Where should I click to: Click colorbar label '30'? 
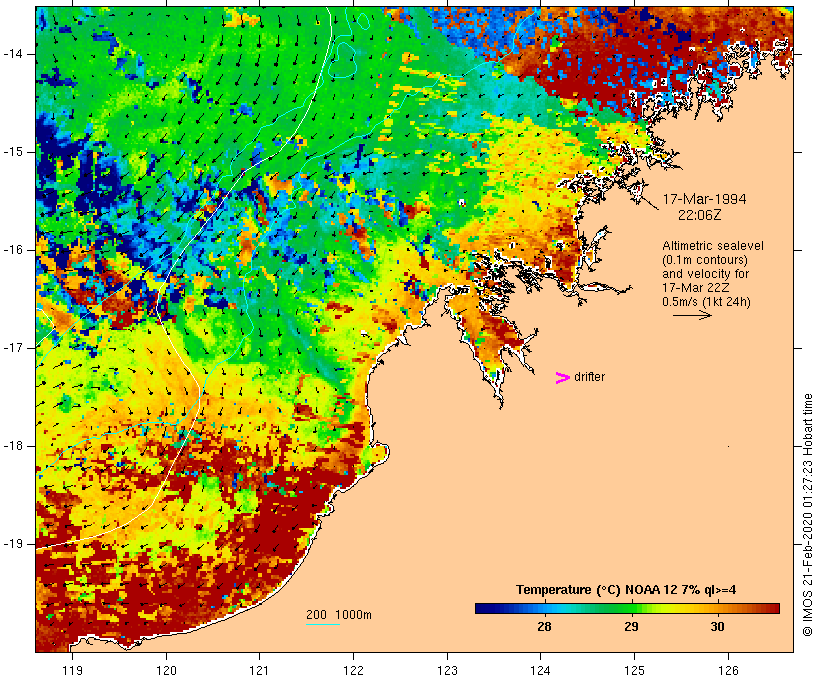pyautogui.click(x=718, y=627)
